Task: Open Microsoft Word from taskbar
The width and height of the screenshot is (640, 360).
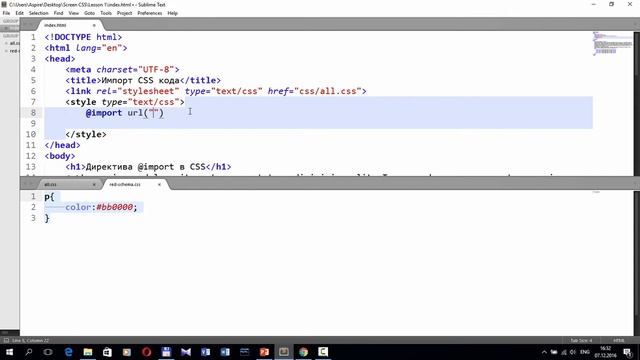Action: coord(225,352)
